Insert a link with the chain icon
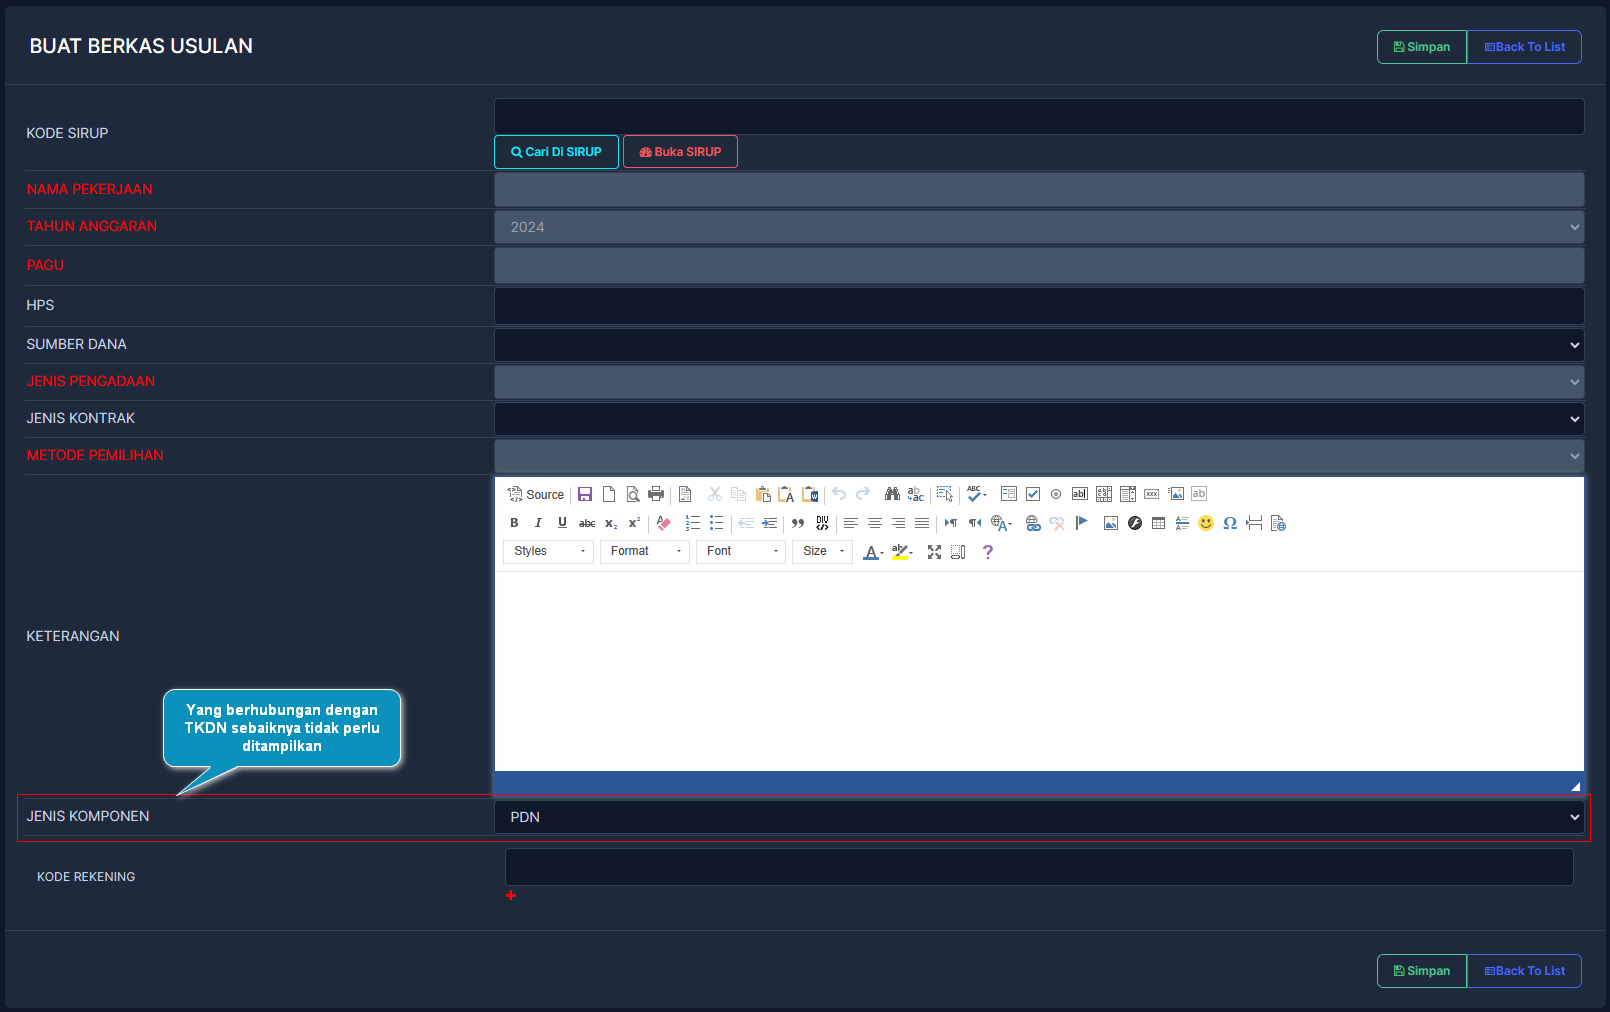The width and height of the screenshot is (1610, 1012). tap(1033, 523)
